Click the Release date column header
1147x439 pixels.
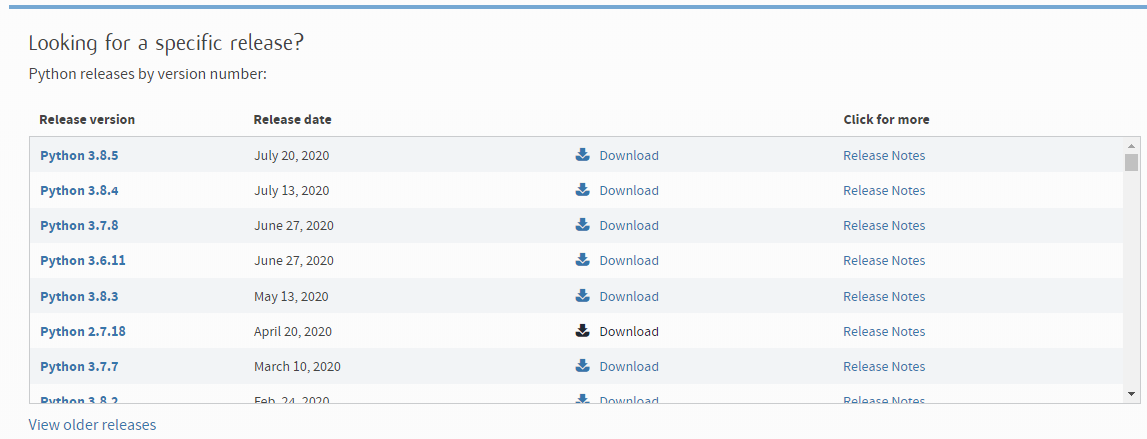click(x=293, y=119)
